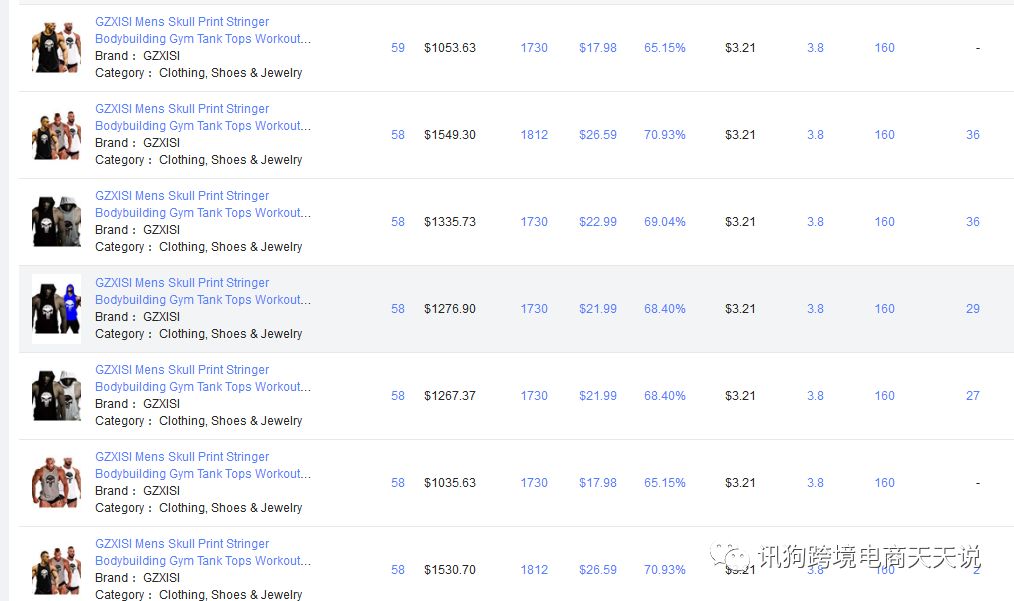Open product title link in $1276.90 row

pos(202,291)
